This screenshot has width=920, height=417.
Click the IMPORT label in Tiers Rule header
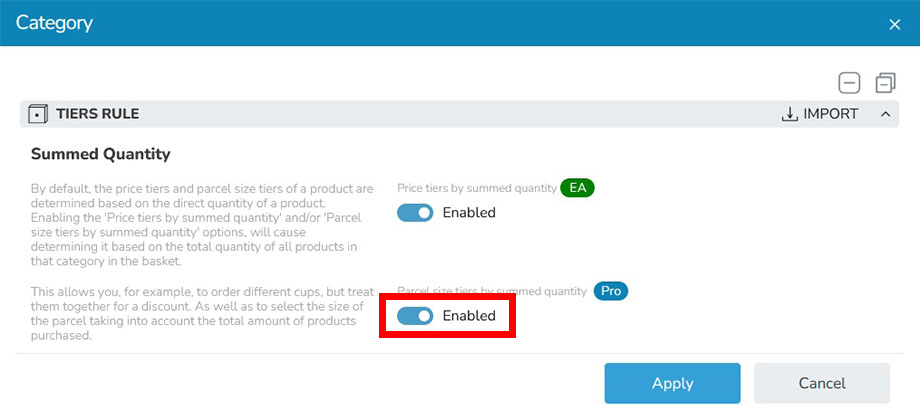tap(831, 114)
